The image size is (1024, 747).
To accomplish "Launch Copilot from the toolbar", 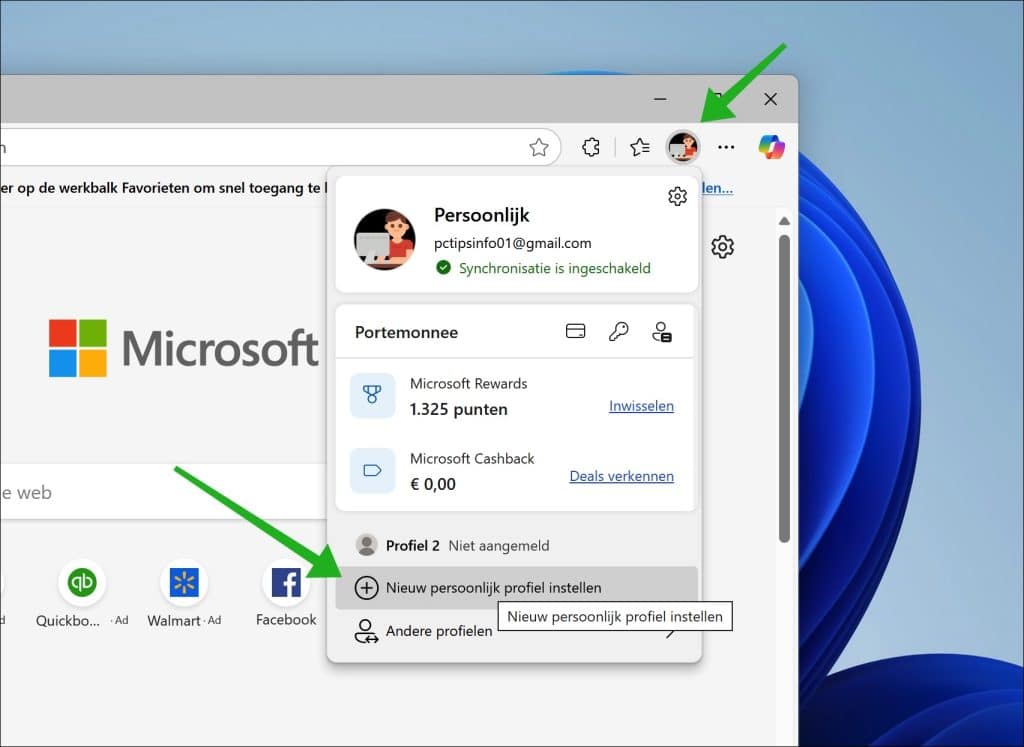I will point(771,147).
